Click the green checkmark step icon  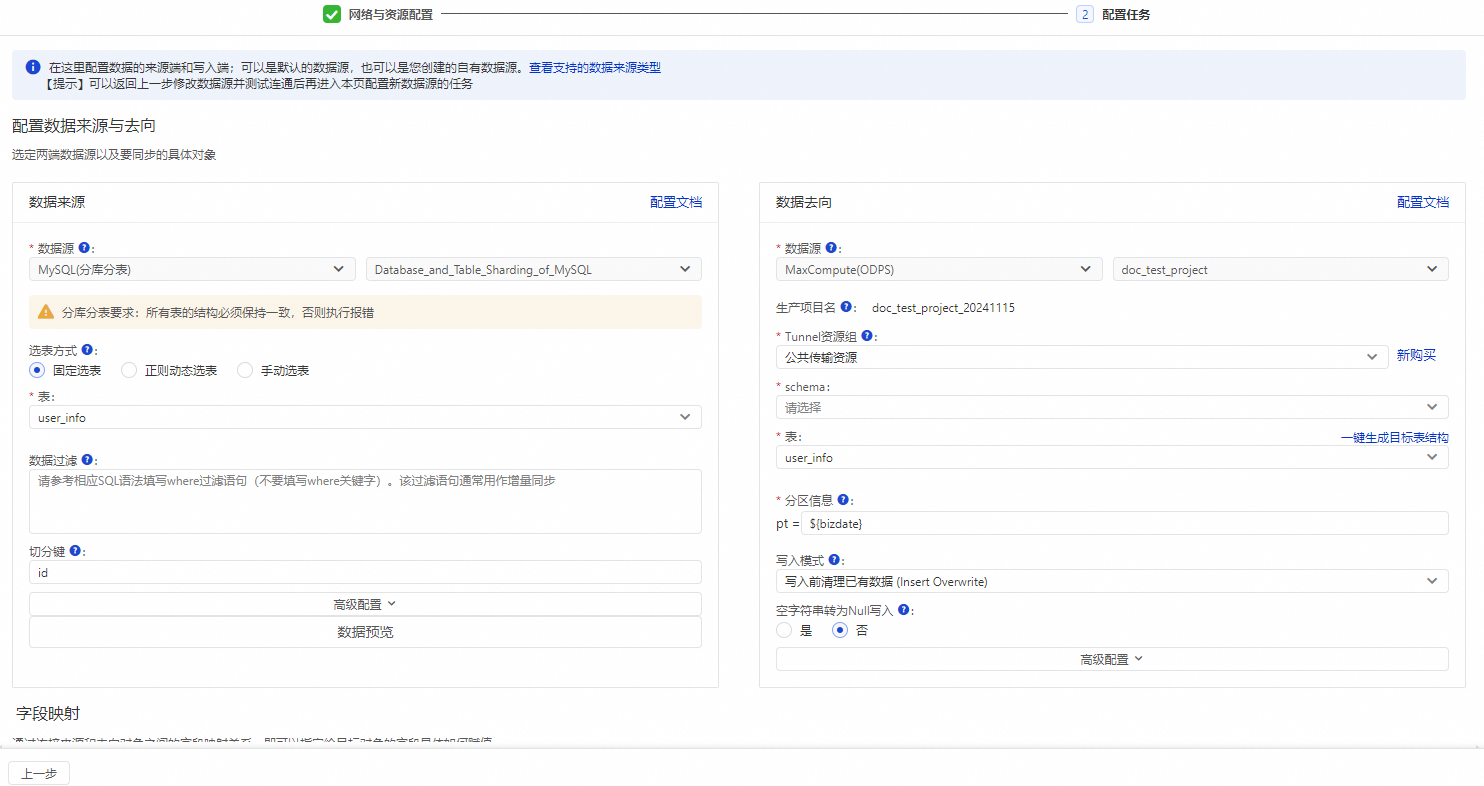click(x=332, y=14)
